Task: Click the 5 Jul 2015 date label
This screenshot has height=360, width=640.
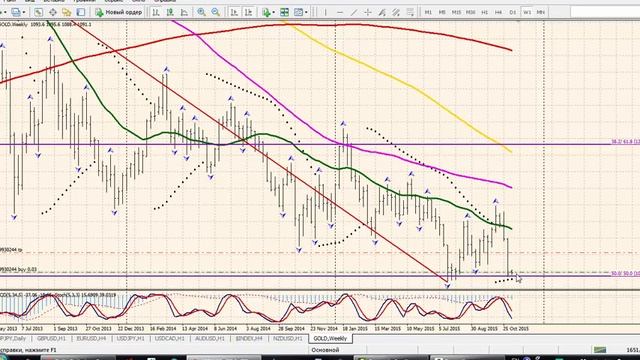Action: pos(449,328)
